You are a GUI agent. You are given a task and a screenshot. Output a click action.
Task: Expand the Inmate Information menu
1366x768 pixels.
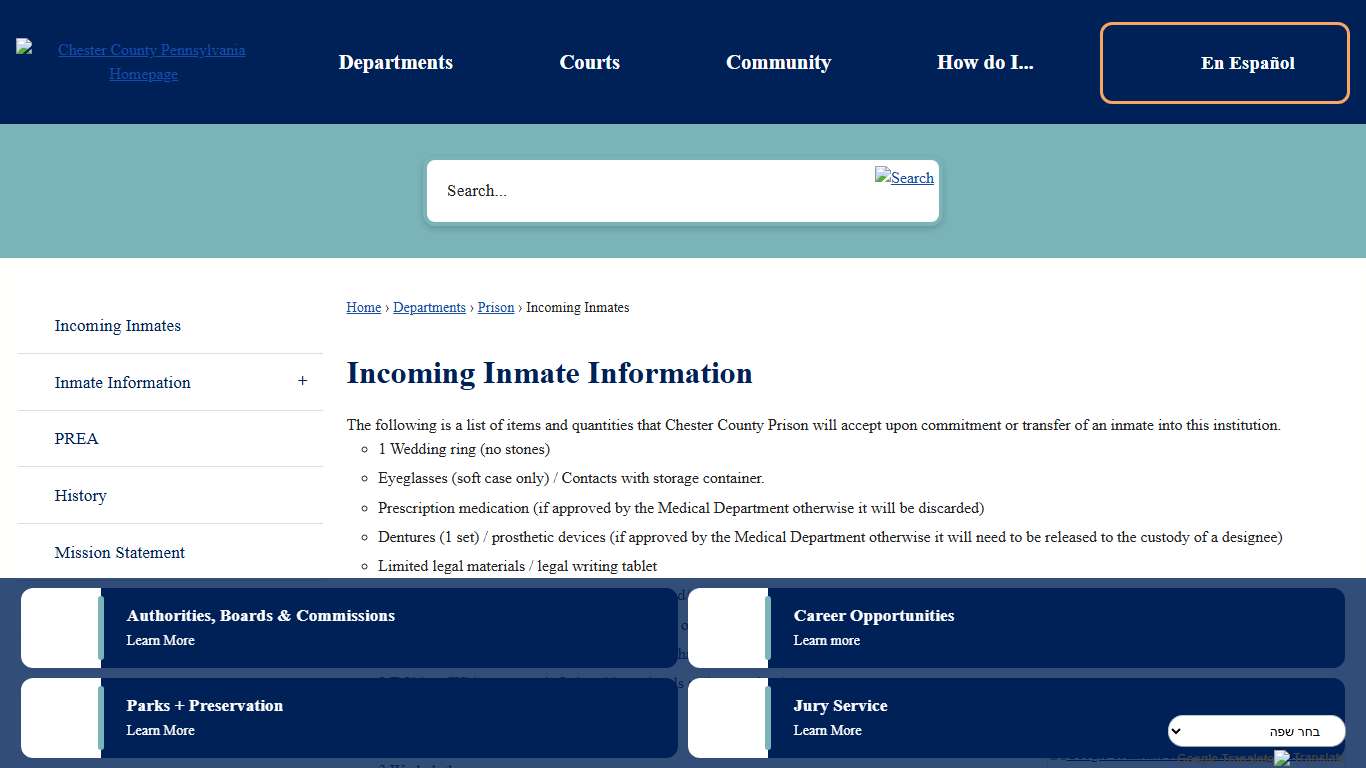point(302,381)
